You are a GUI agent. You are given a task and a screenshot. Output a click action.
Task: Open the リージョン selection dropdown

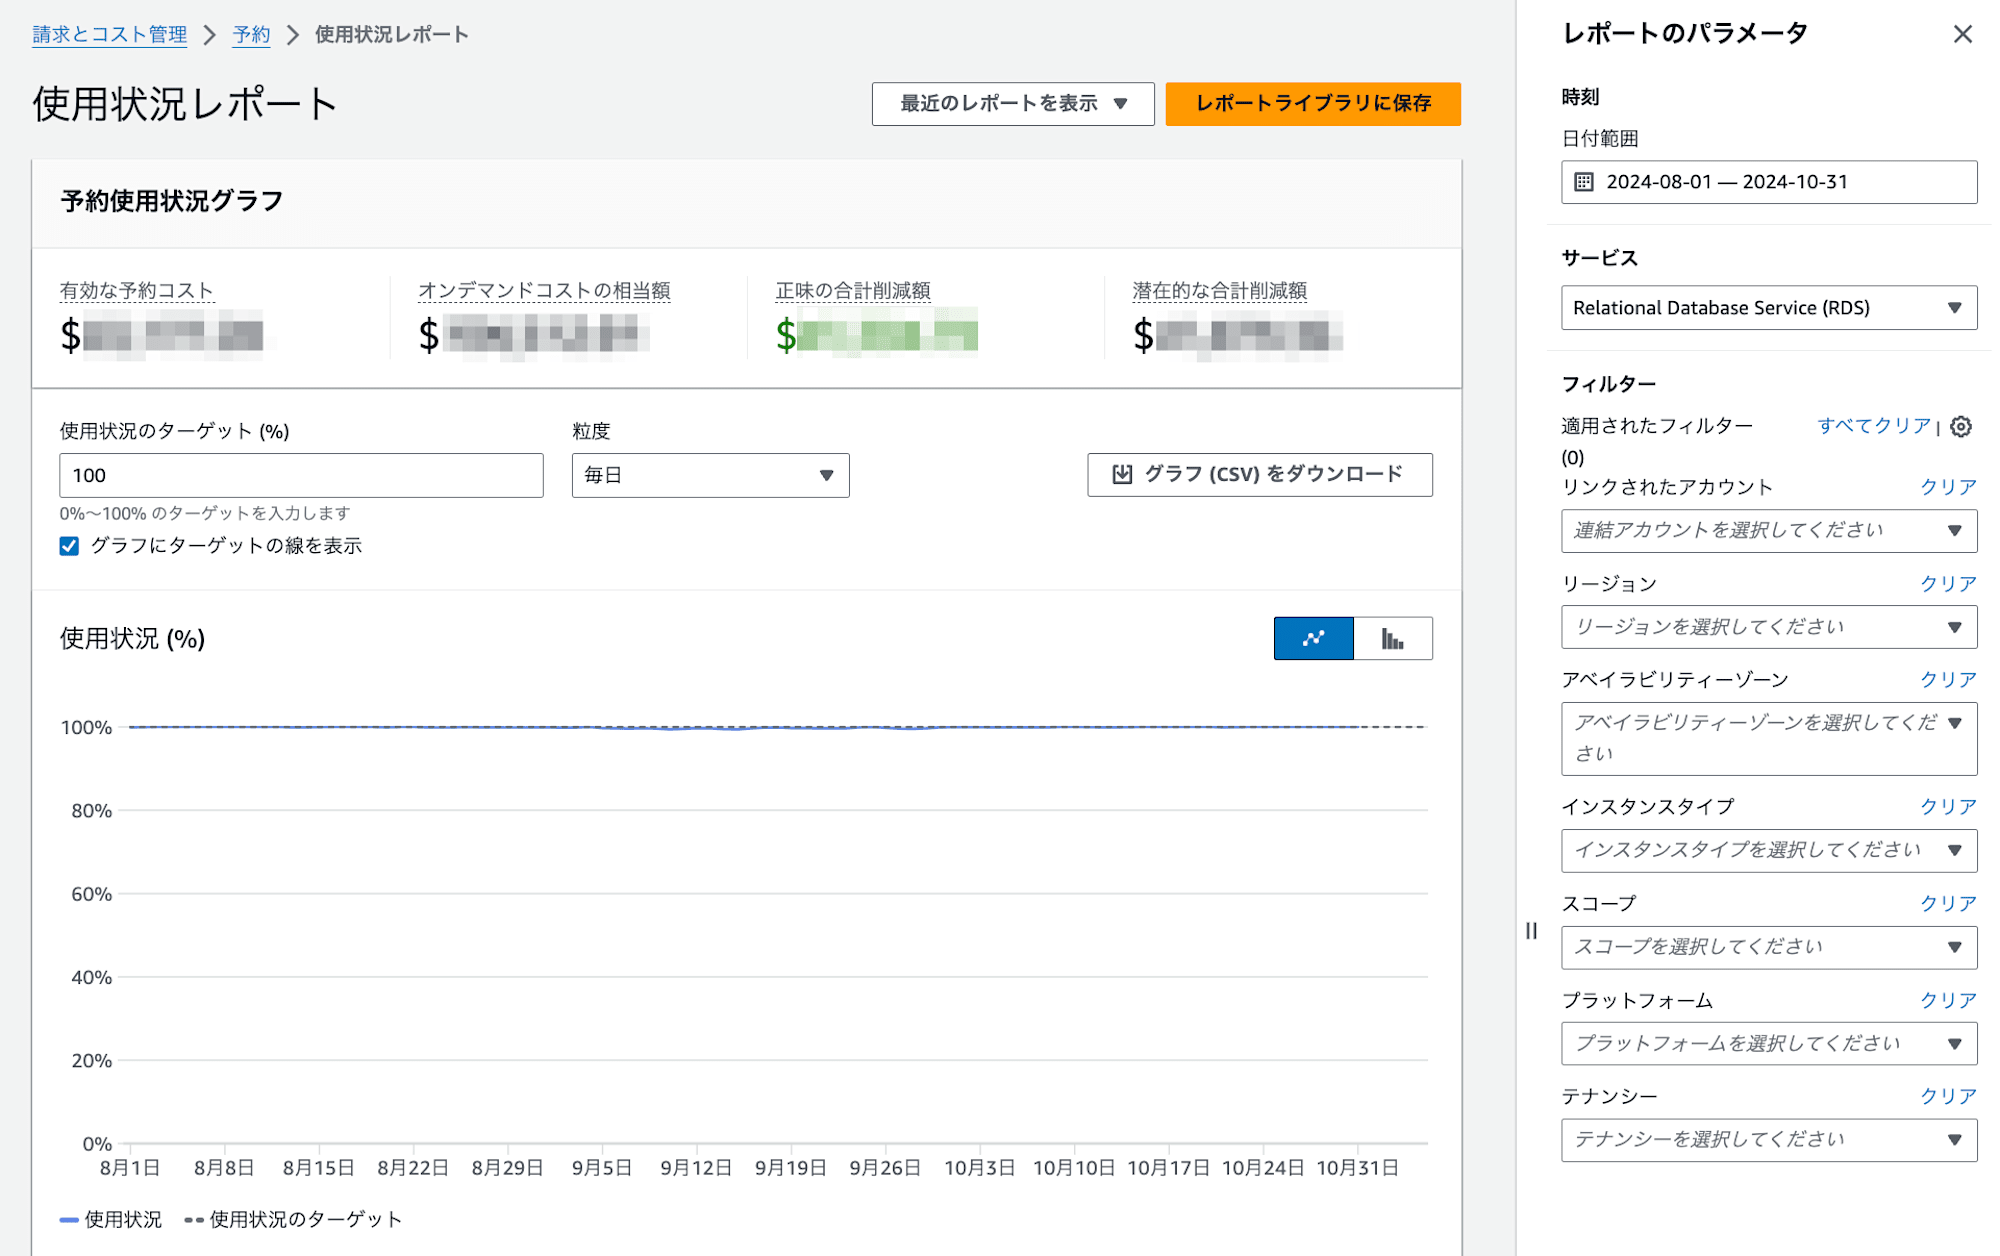click(x=1768, y=627)
